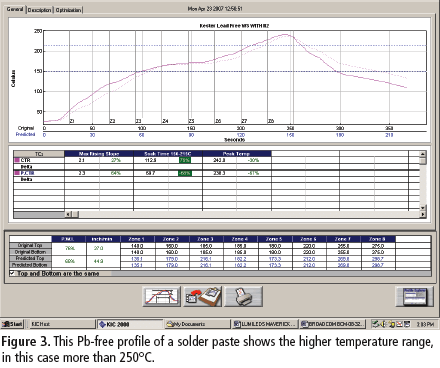Click the Zone 1 column header

[x=137, y=239]
